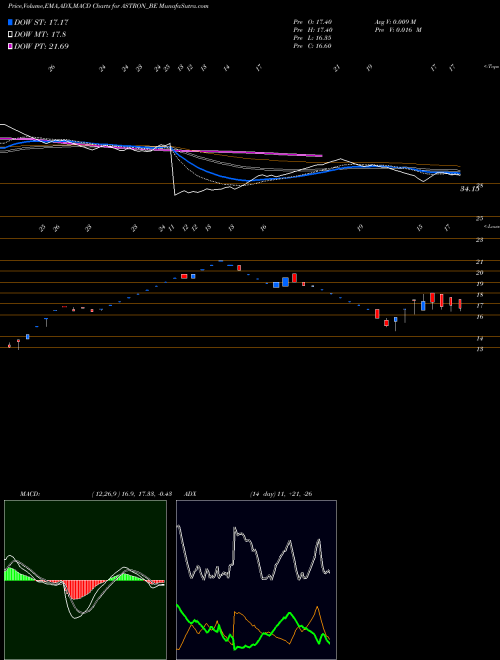Viewport: 500px width, 660px height.
Task: Click the 34.15 price label
Action: click(469, 189)
